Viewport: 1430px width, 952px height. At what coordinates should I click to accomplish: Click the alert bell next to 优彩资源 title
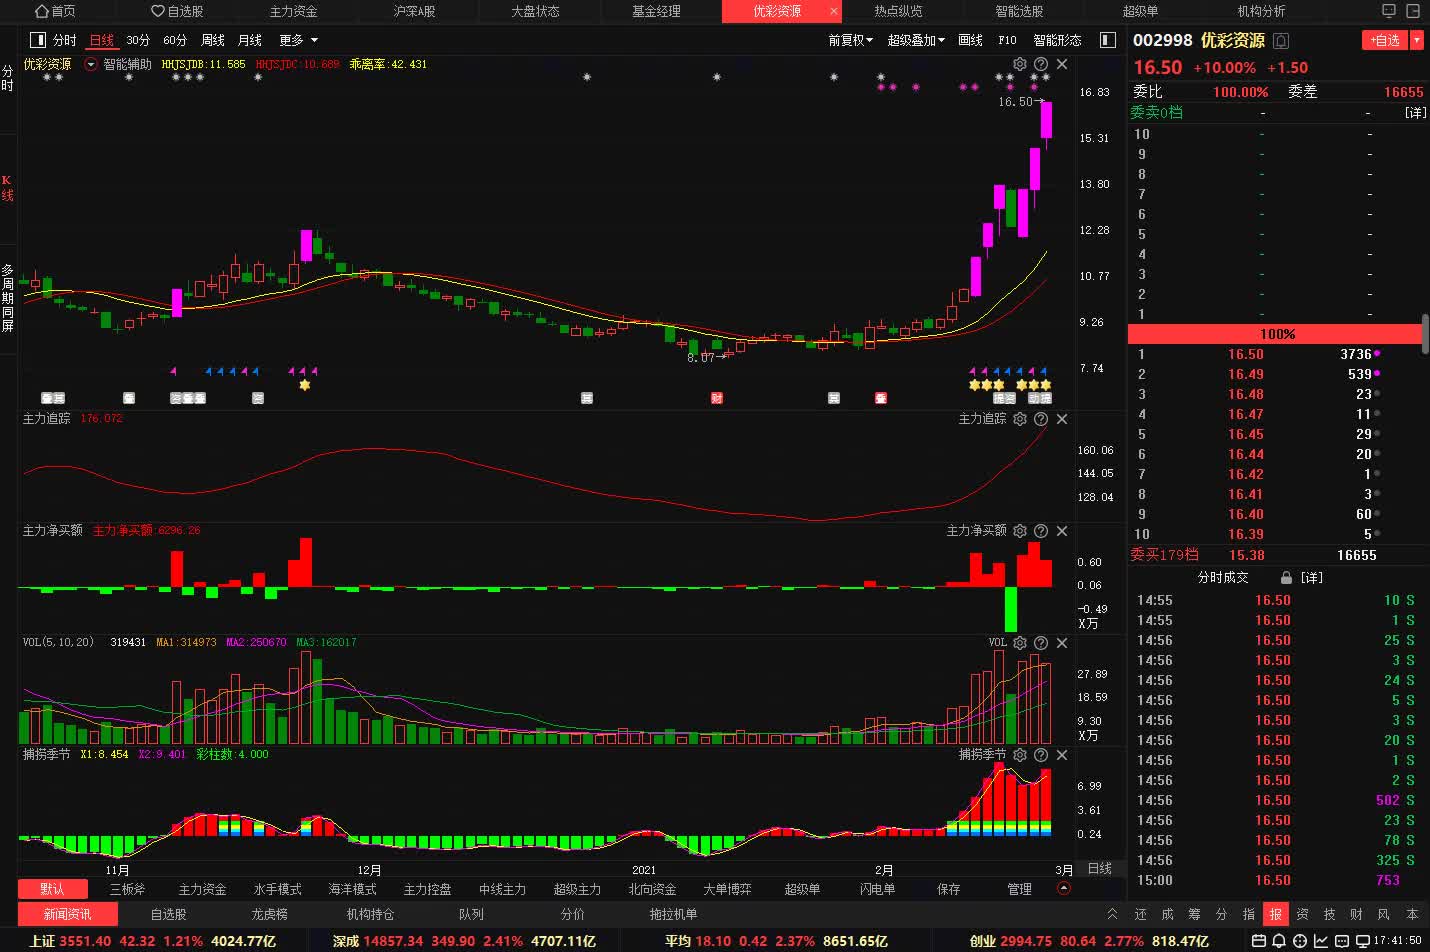[1281, 41]
